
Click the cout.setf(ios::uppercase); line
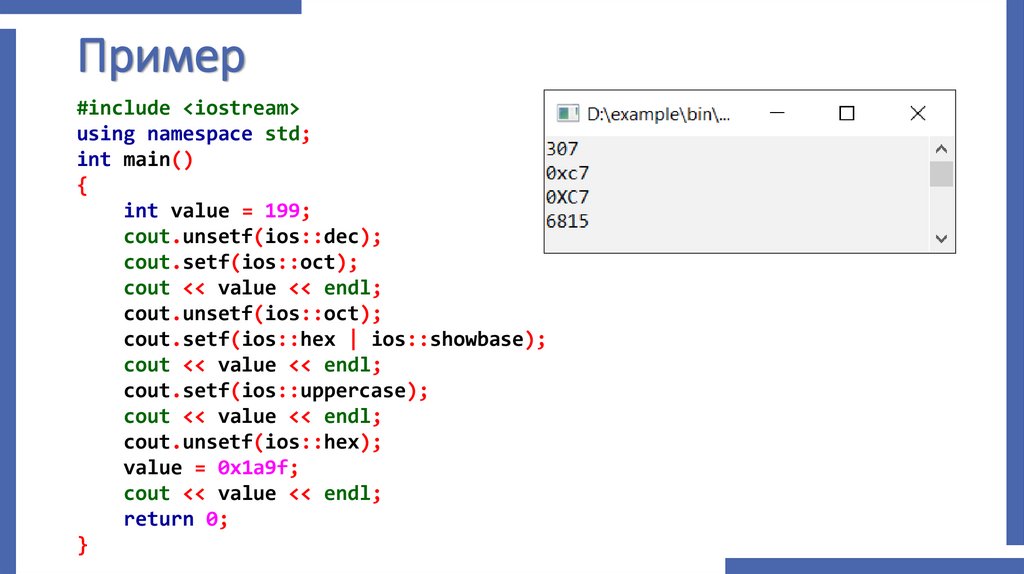276,391
